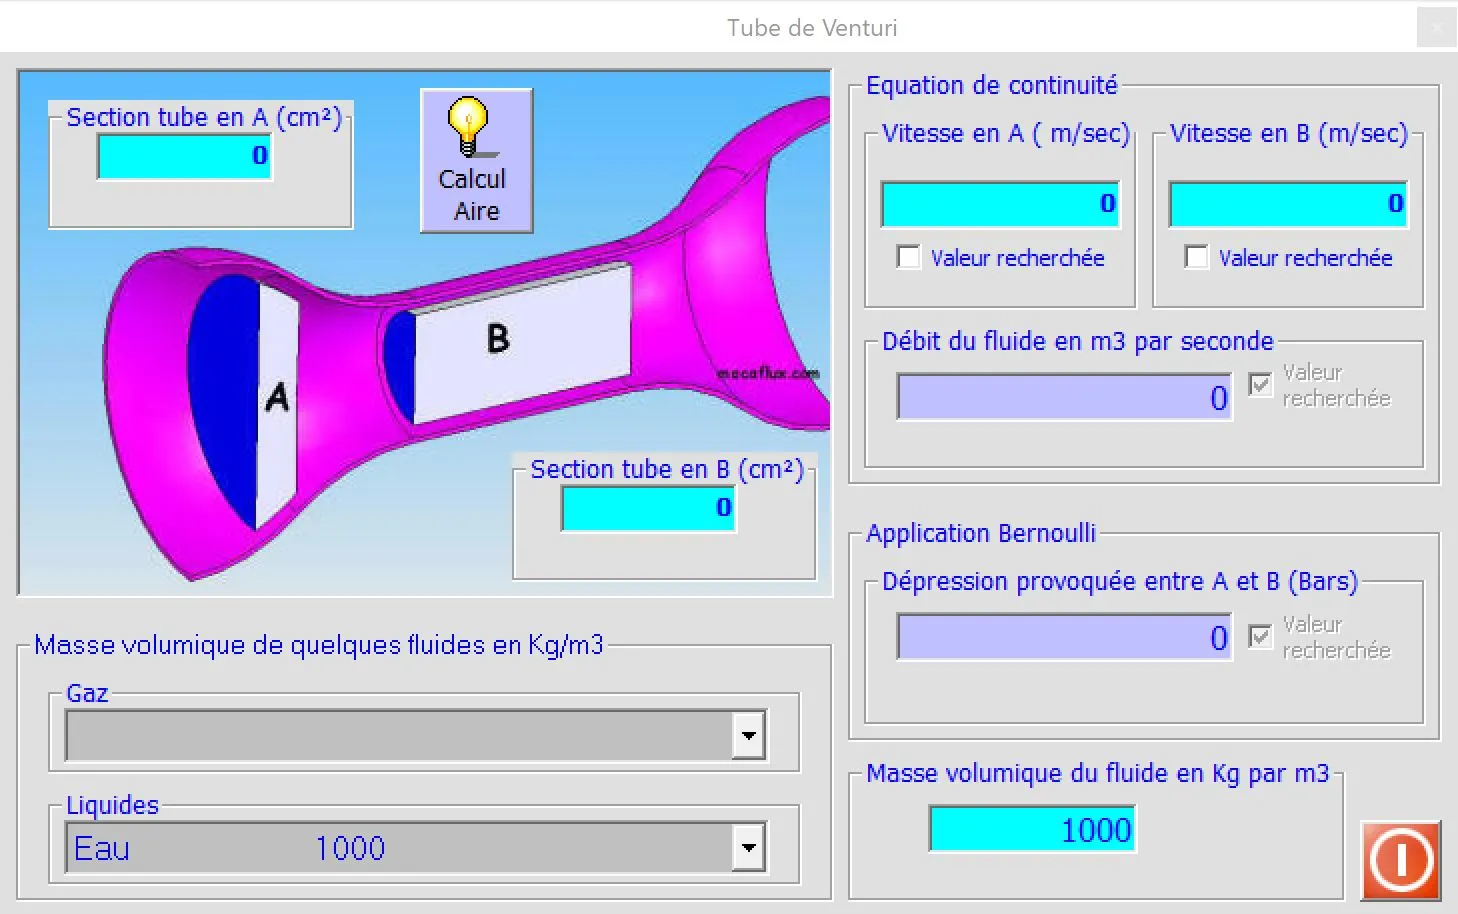Click the Débit du fluide result field
The width and height of the screenshot is (1458, 914).
tap(1063, 397)
